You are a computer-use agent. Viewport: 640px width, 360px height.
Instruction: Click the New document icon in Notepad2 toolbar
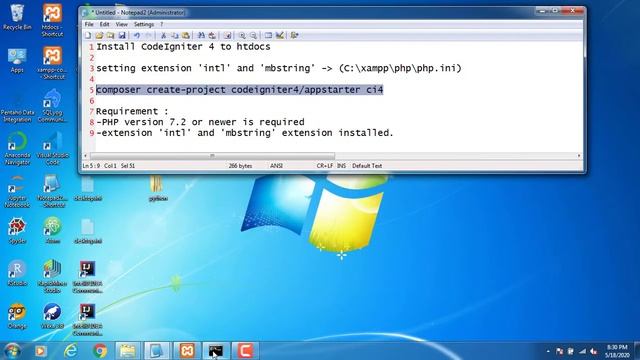pyautogui.click(x=88, y=36)
